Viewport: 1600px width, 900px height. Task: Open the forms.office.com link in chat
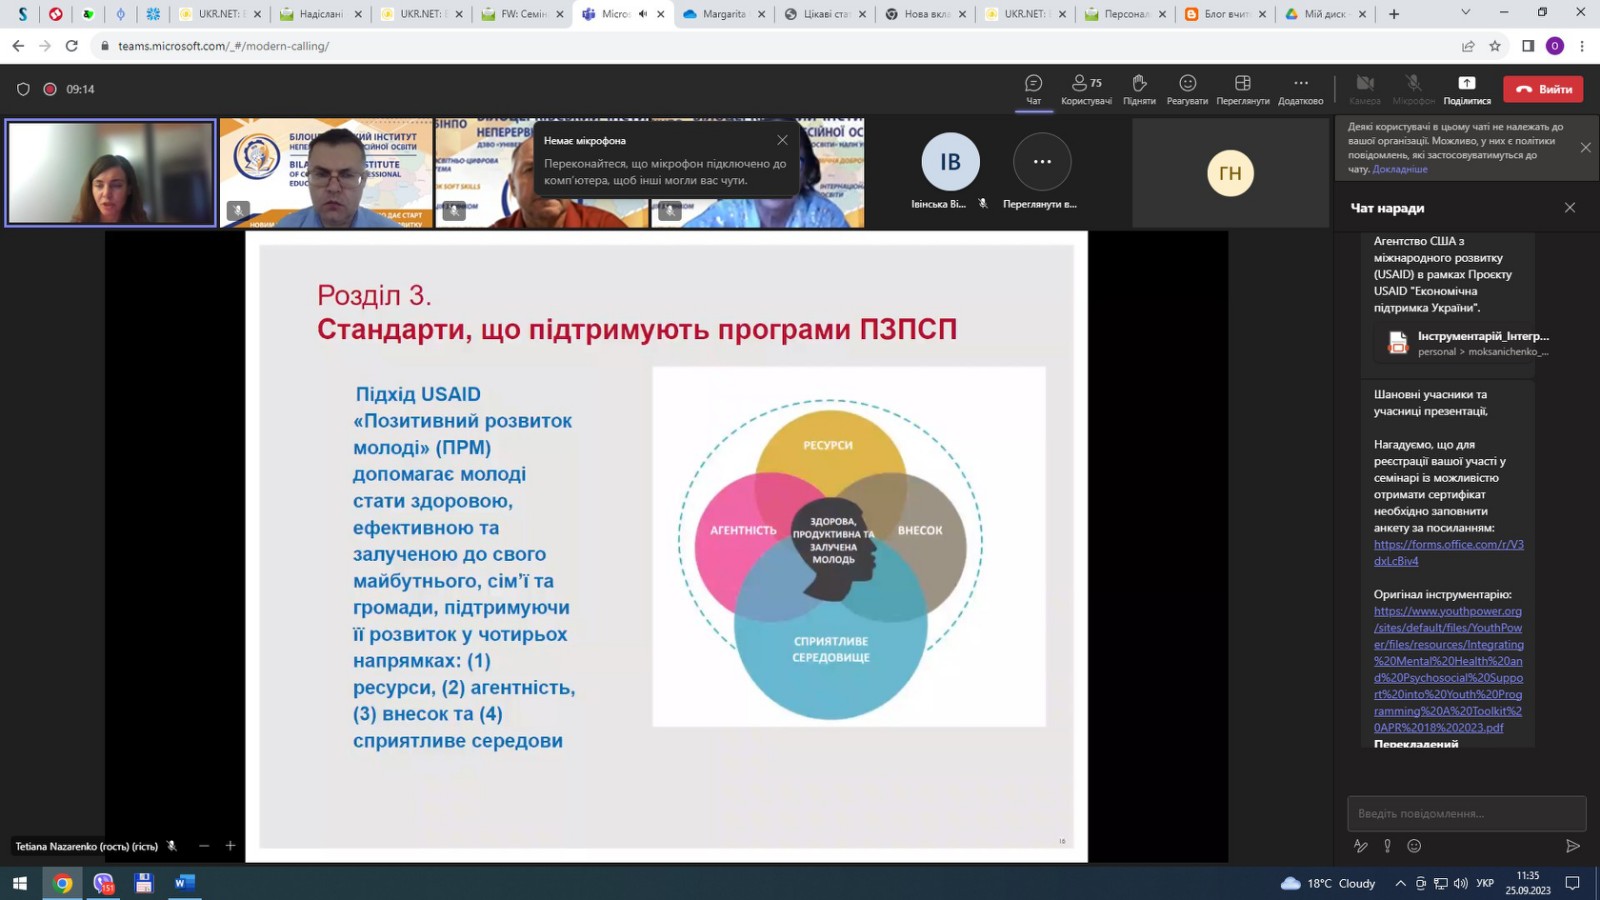[1448, 552]
